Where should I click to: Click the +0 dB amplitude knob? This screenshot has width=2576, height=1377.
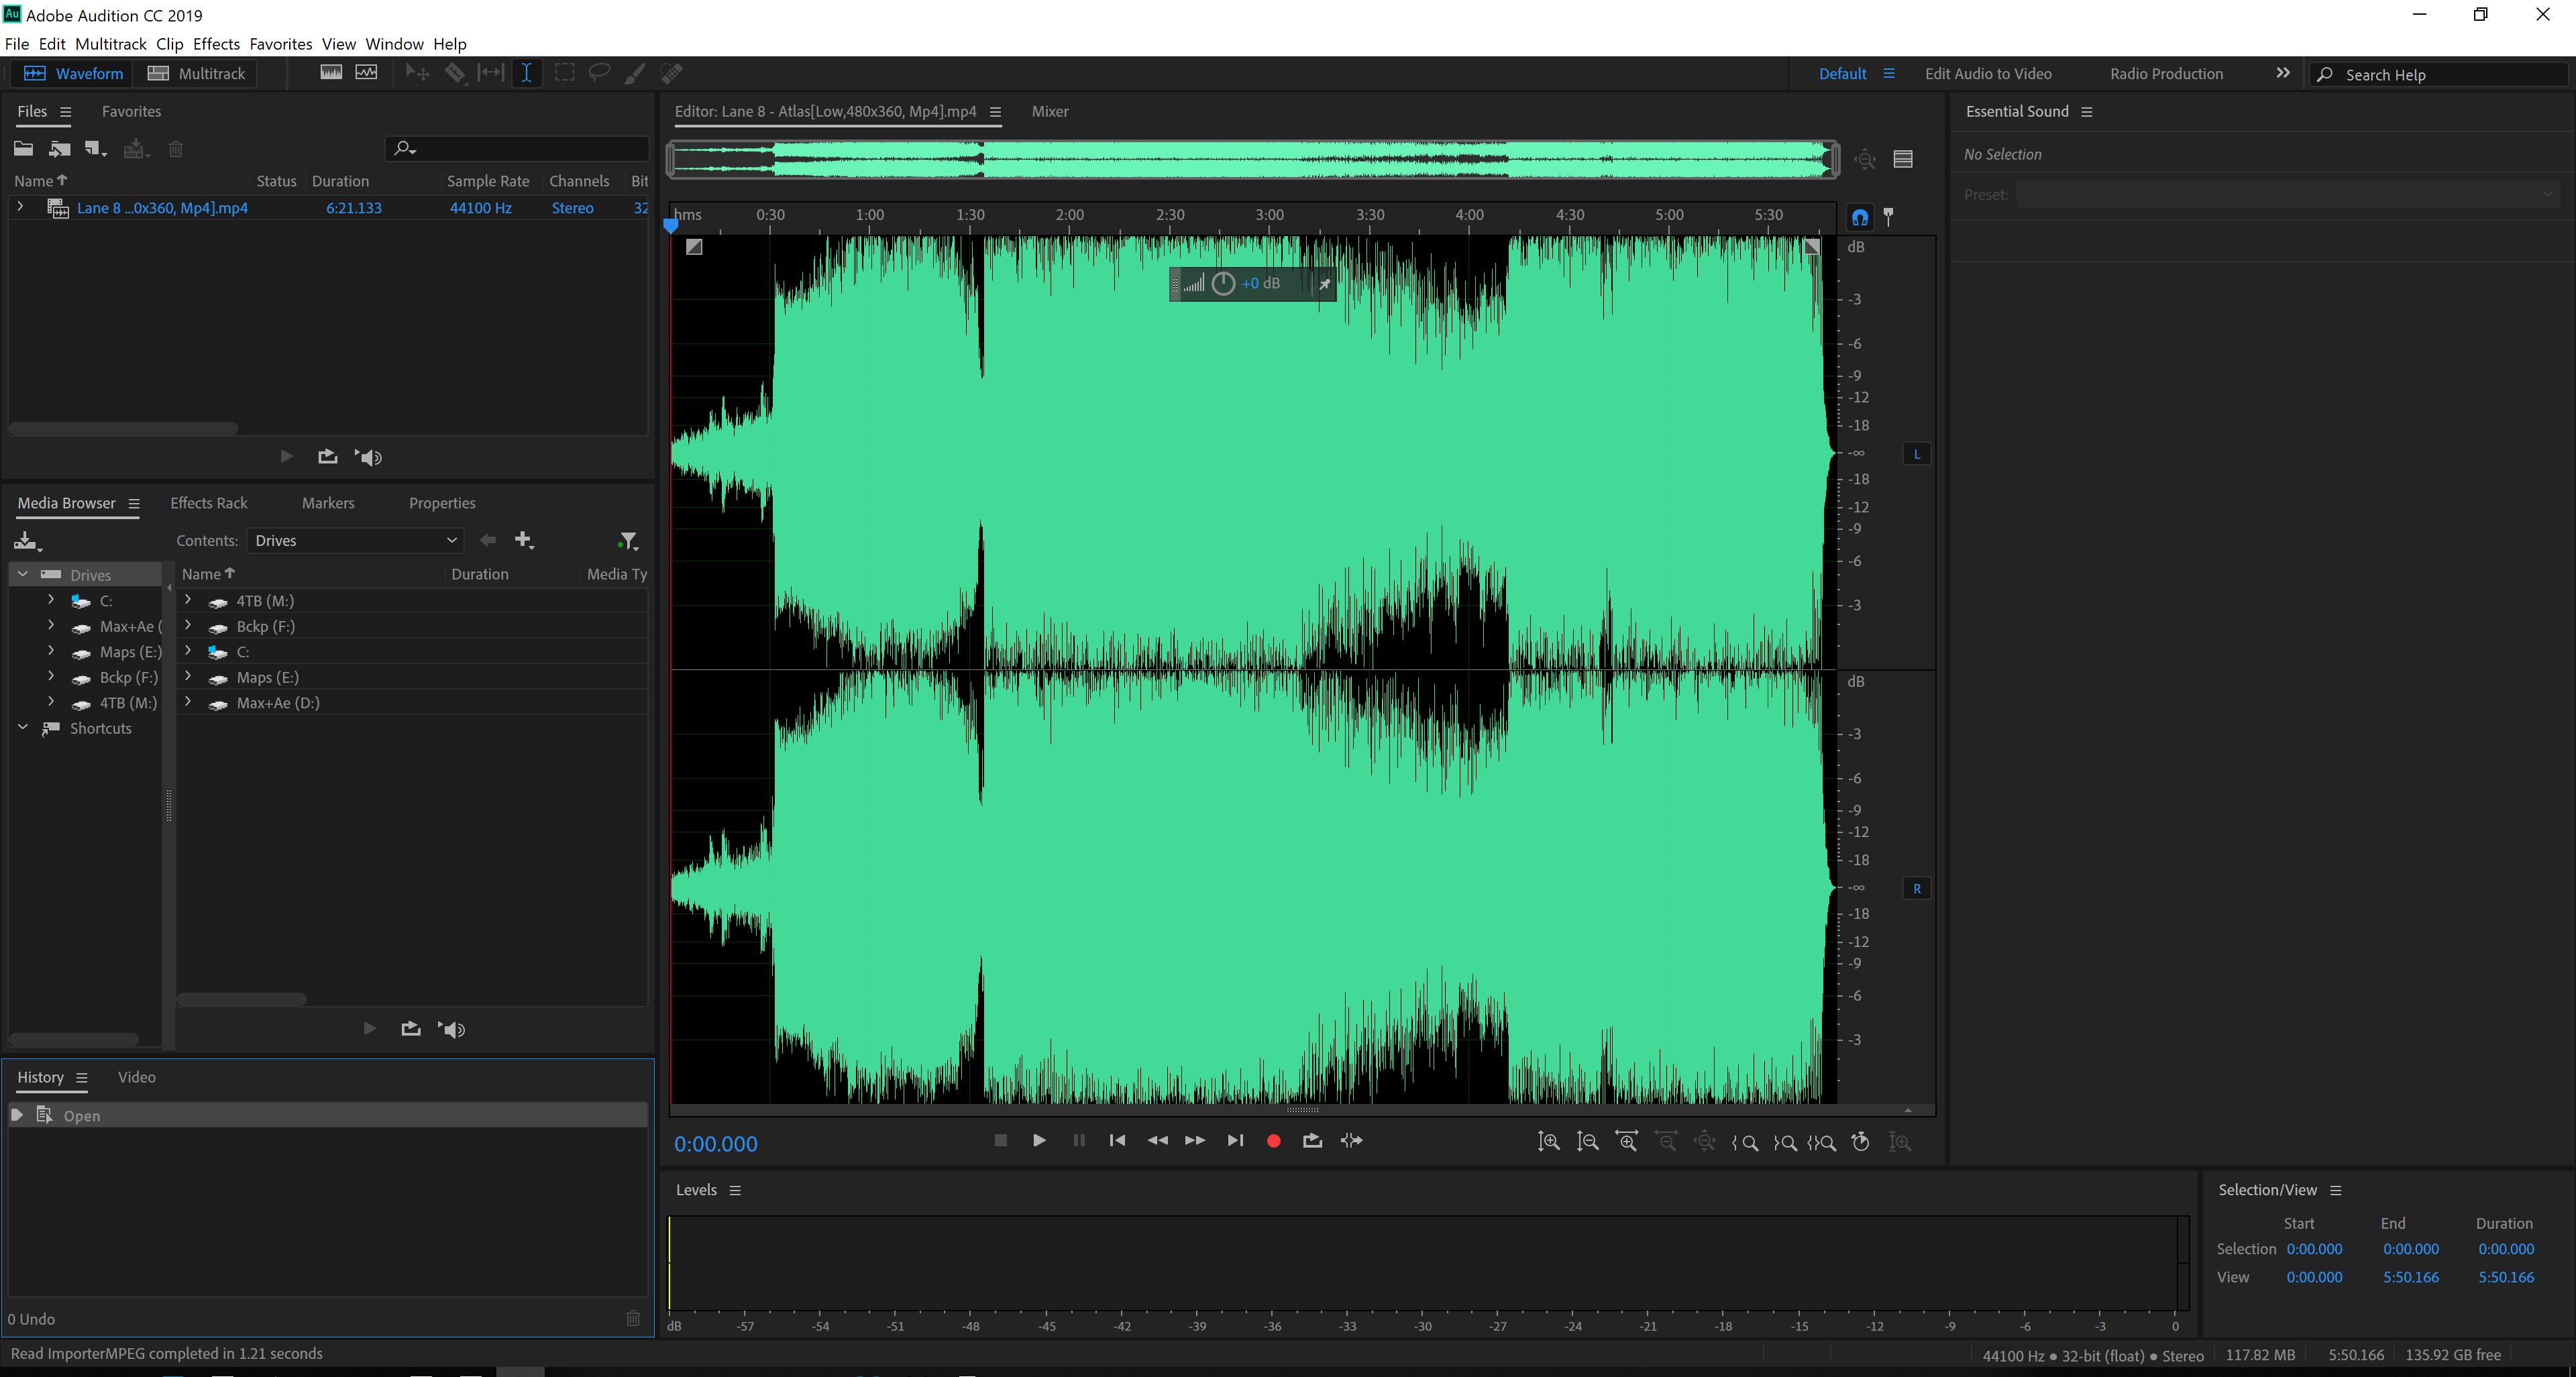click(1223, 284)
